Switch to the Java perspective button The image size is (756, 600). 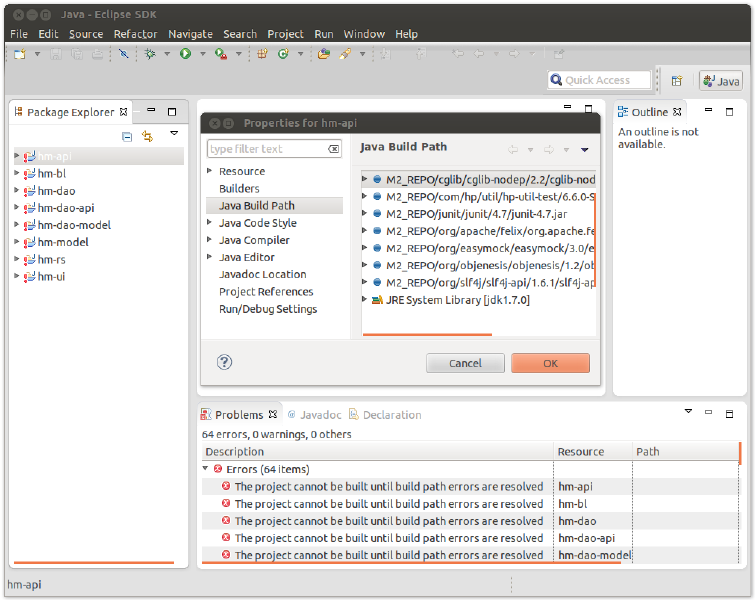click(x=721, y=81)
